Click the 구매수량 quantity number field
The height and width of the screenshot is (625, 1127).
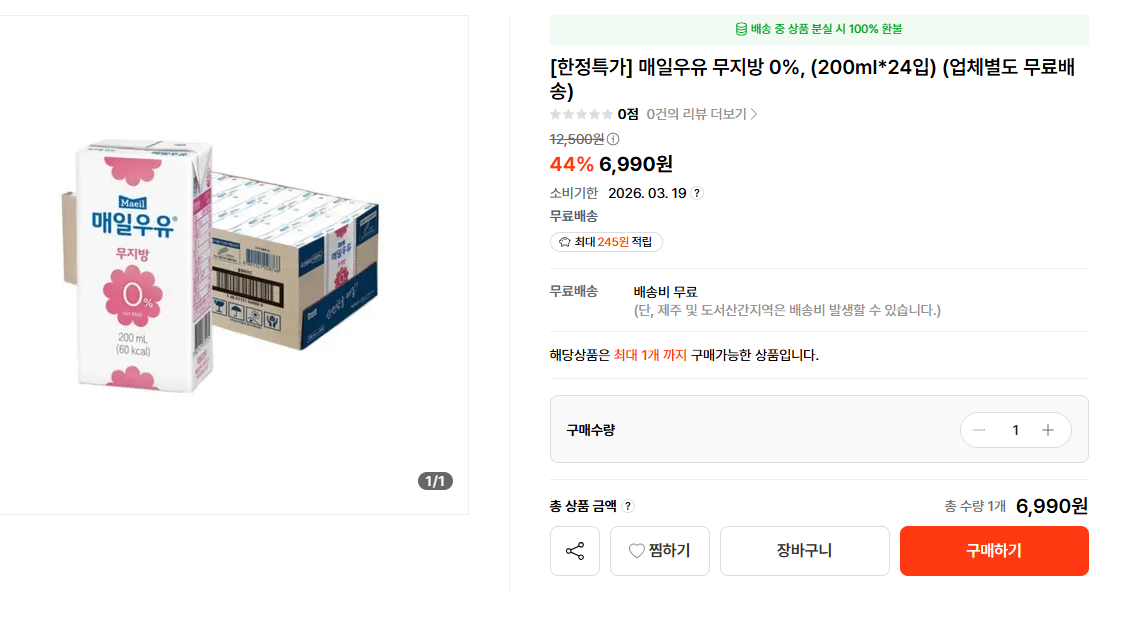tap(1015, 430)
